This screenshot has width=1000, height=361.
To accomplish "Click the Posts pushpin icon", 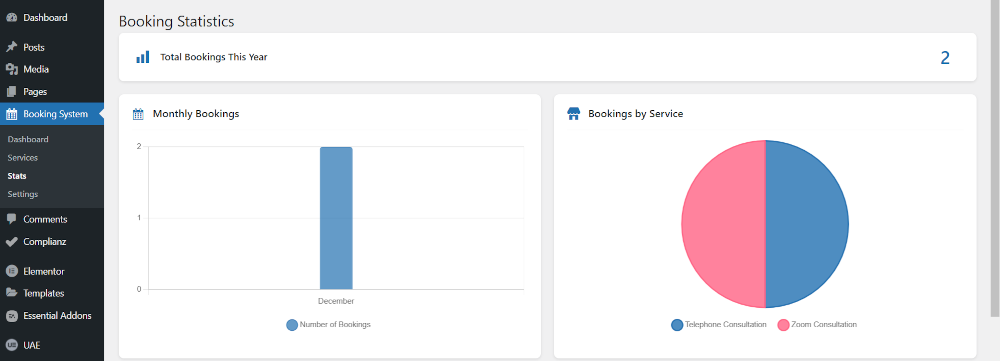I will 11,47.
